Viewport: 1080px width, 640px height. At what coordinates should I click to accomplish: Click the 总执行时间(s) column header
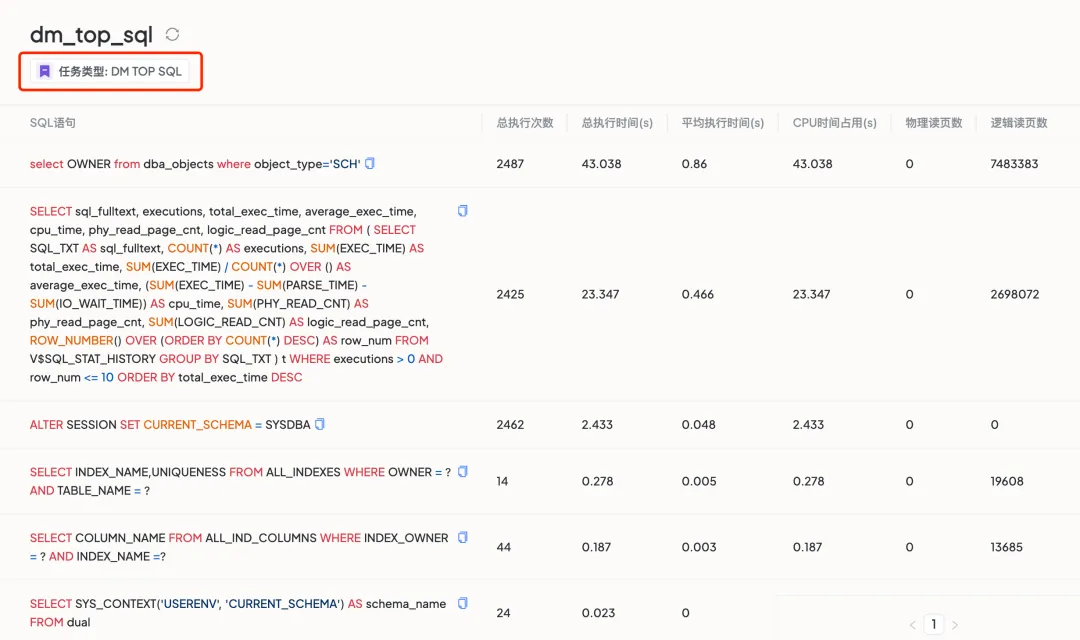(x=617, y=123)
